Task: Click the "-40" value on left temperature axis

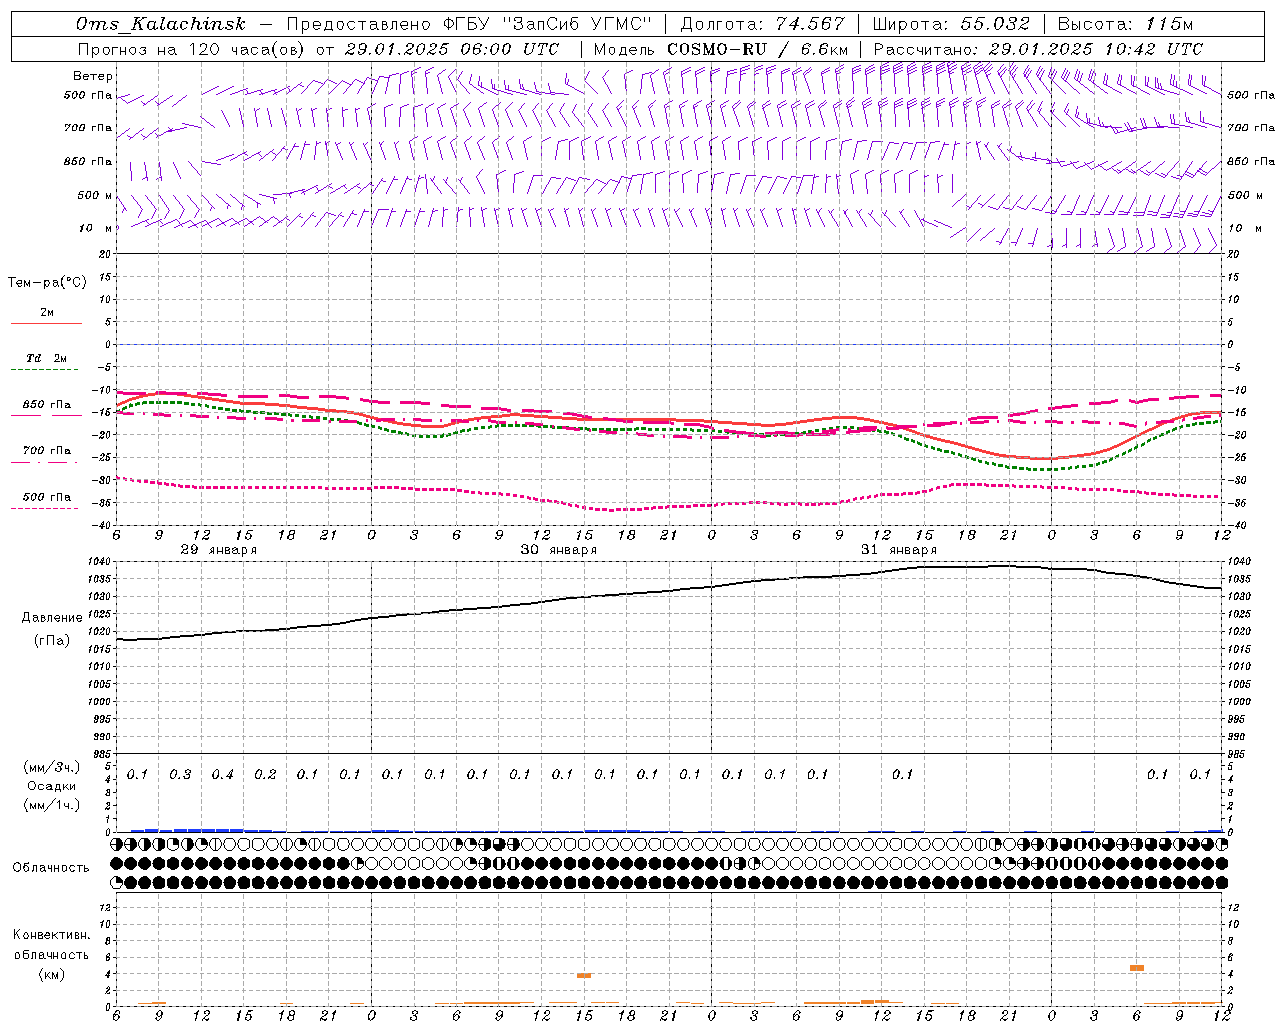Action: (x=103, y=525)
